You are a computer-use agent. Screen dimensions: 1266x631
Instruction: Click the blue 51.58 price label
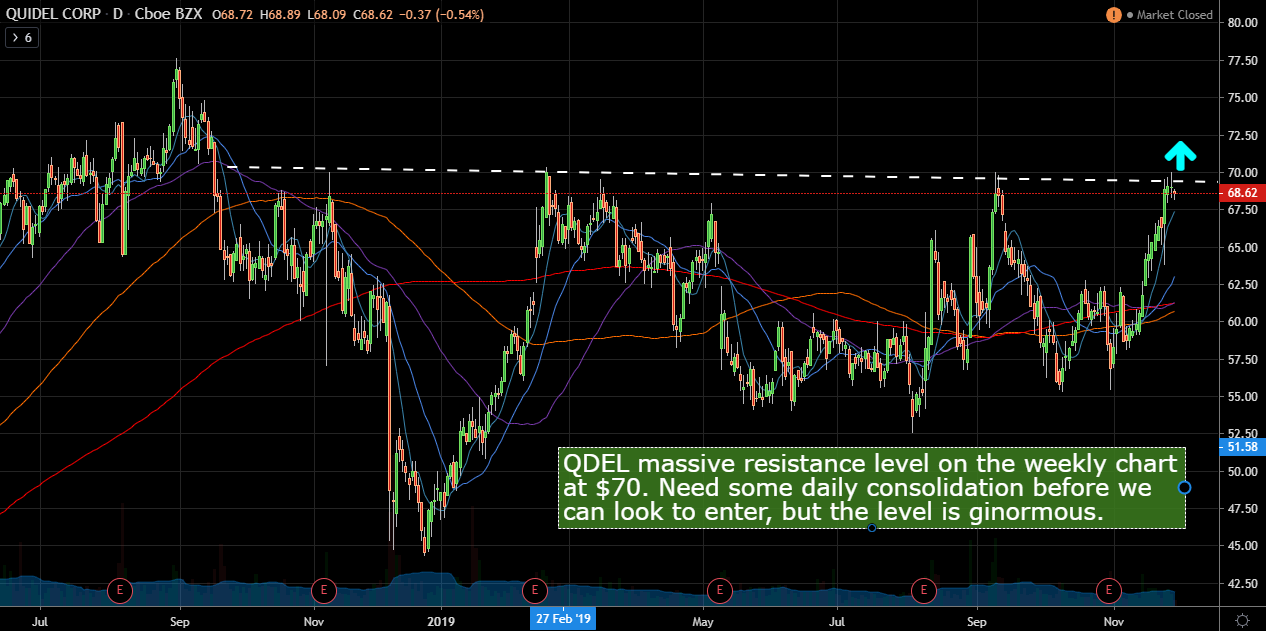(1243, 446)
